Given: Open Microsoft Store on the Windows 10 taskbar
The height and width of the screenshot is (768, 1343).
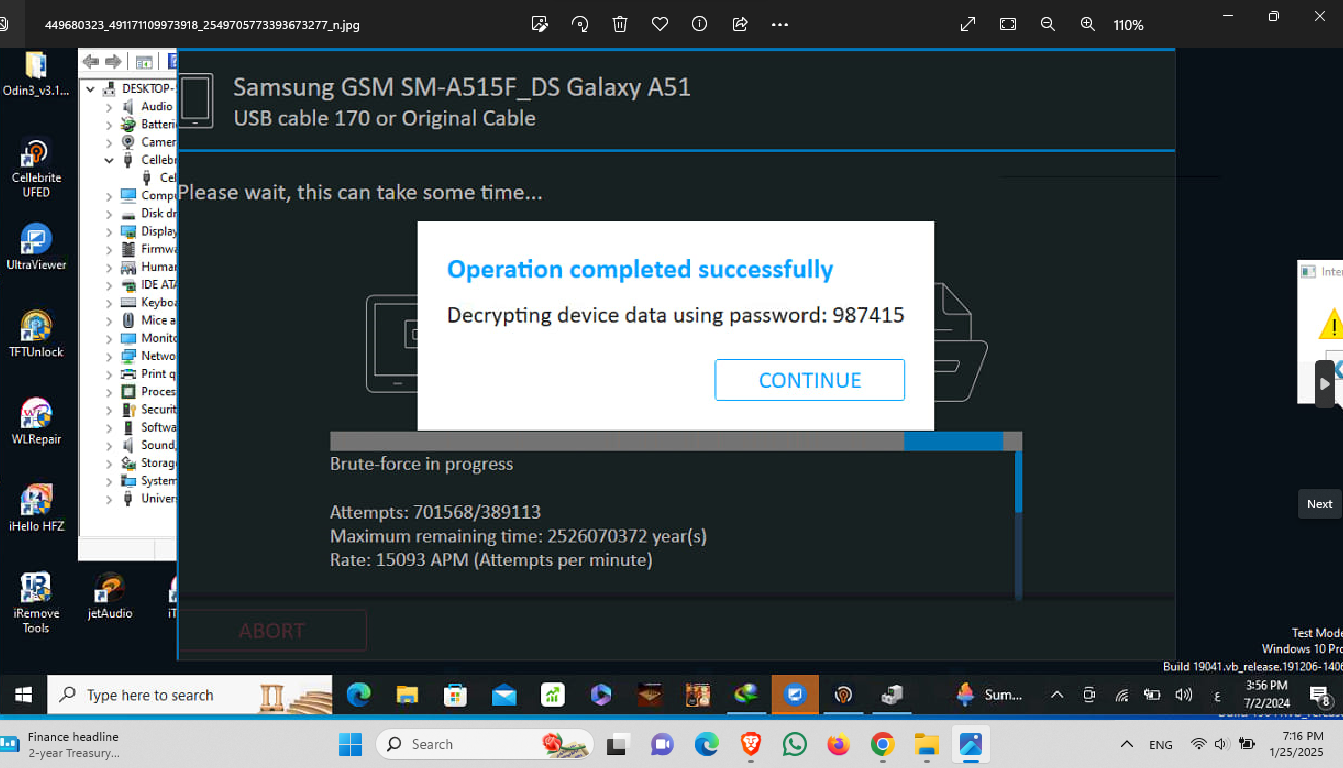Looking at the screenshot, I should coord(455,694).
